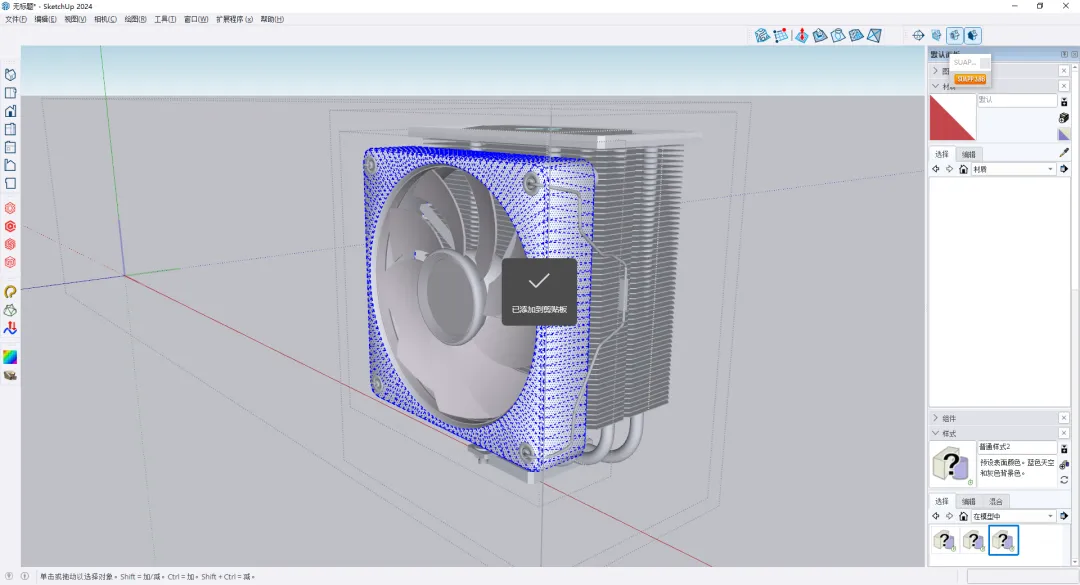Select the Sandbox From Contours tool
Viewport: 1080px width, 585px height.
tap(762, 36)
